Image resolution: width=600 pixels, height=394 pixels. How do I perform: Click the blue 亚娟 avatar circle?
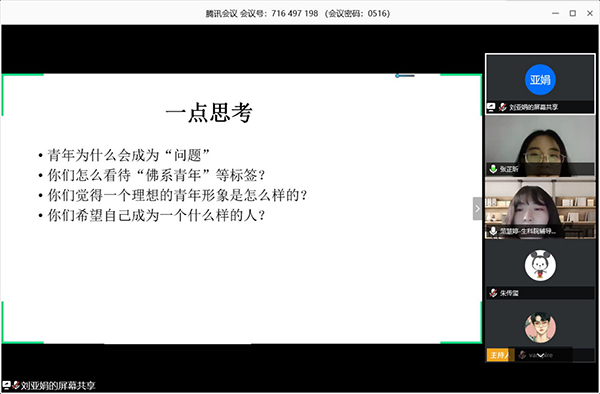540,80
